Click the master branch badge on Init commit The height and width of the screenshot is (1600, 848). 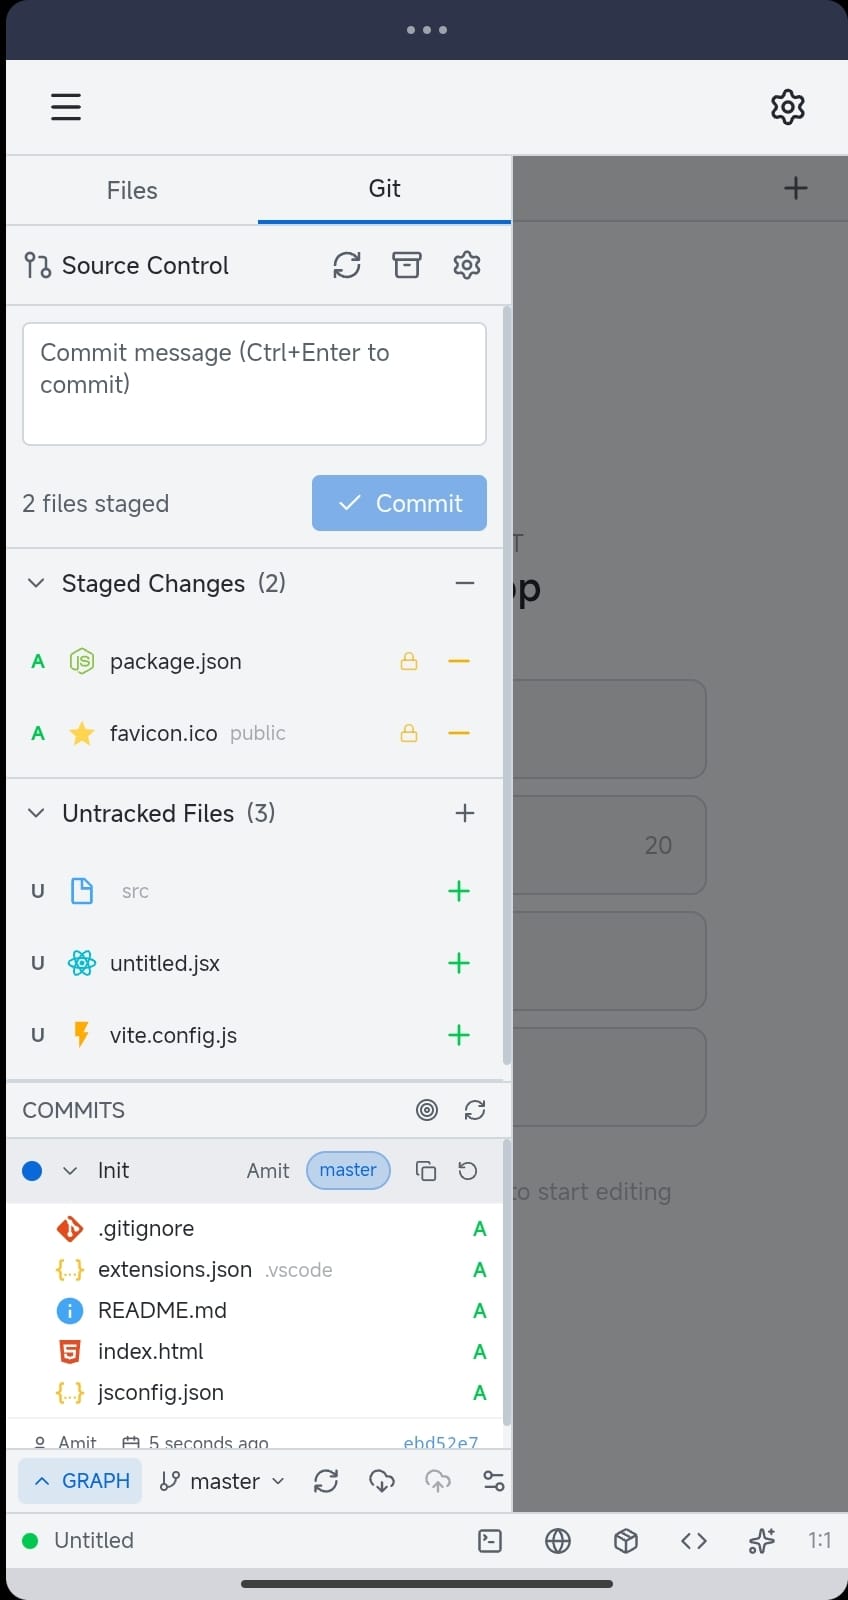(347, 1170)
